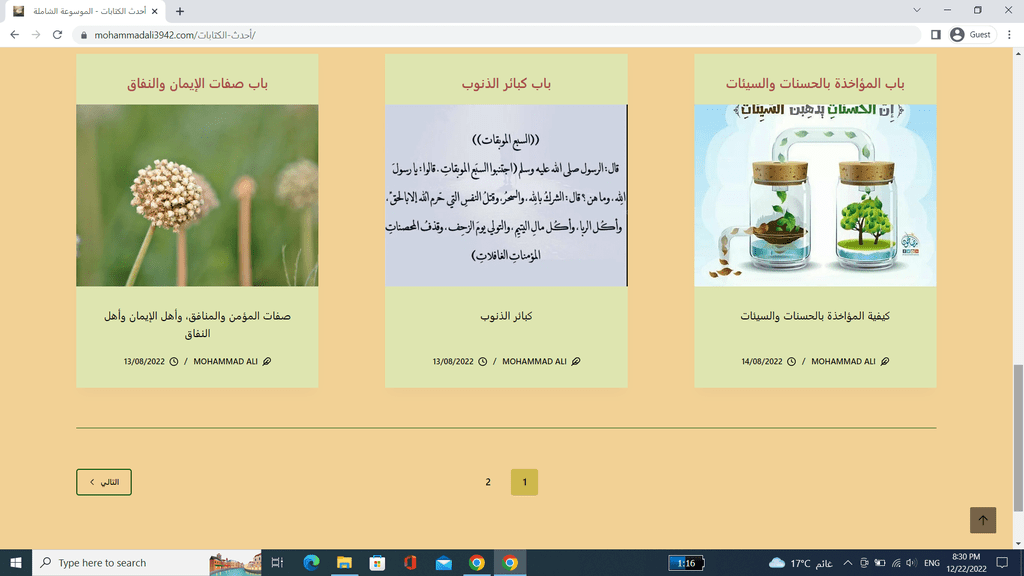Screen dimensions: 1024x576
Task: Open File Explorer from taskbar
Action: 344,562
